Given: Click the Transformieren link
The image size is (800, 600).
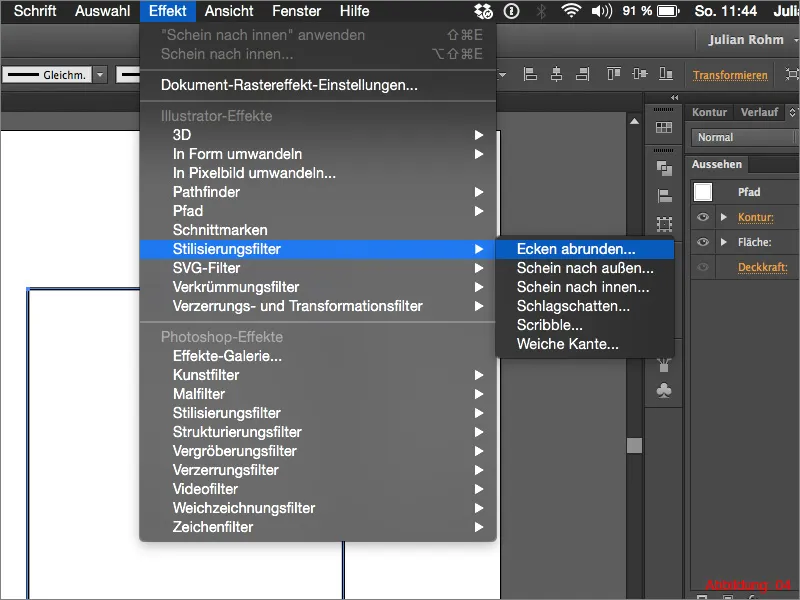Looking at the screenshot, I should pyautogui.click(x=730, y=75).
